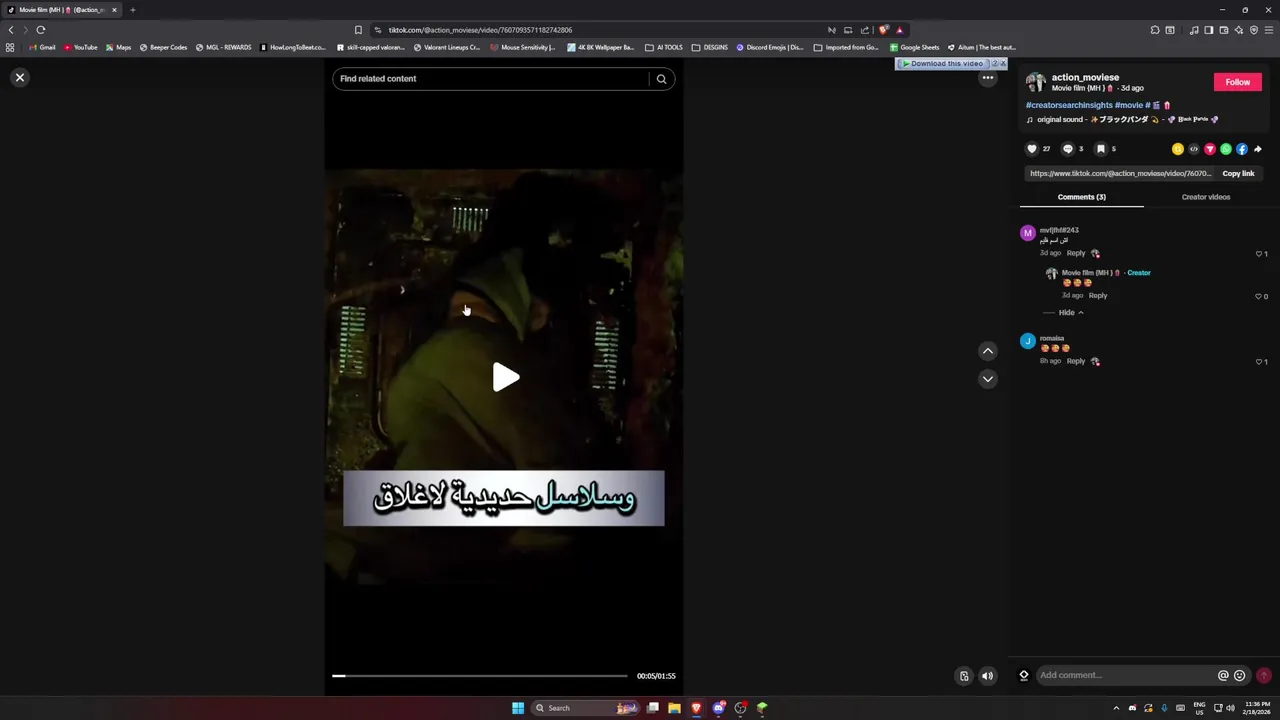Open the emoji picker in the comment box
The image size is (1280, 720).
click(1240, 676)
